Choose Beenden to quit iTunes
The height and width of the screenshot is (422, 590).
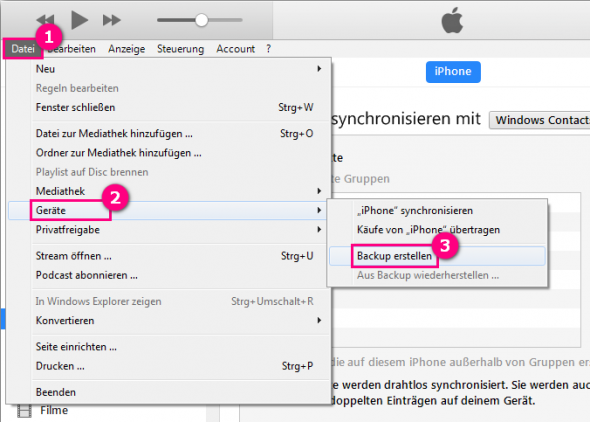point(169,392)
